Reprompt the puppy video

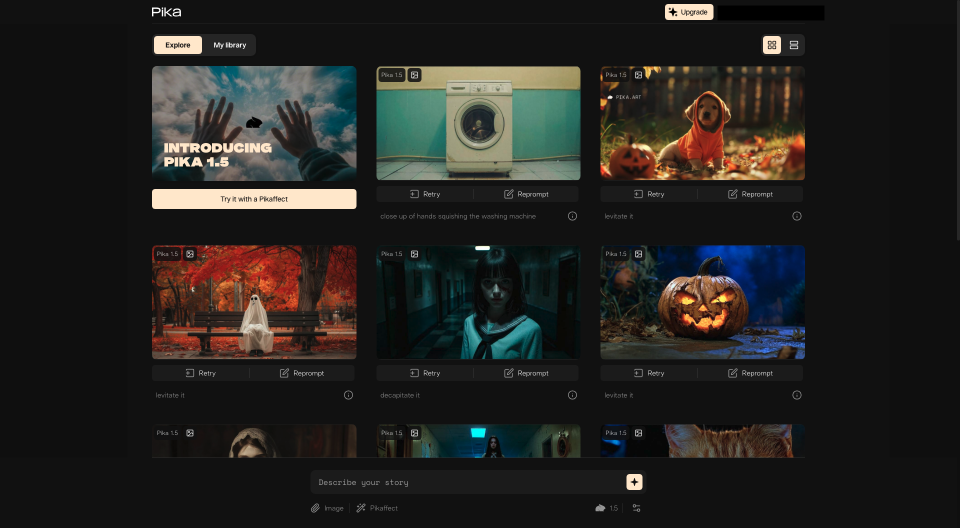[751, 194]
